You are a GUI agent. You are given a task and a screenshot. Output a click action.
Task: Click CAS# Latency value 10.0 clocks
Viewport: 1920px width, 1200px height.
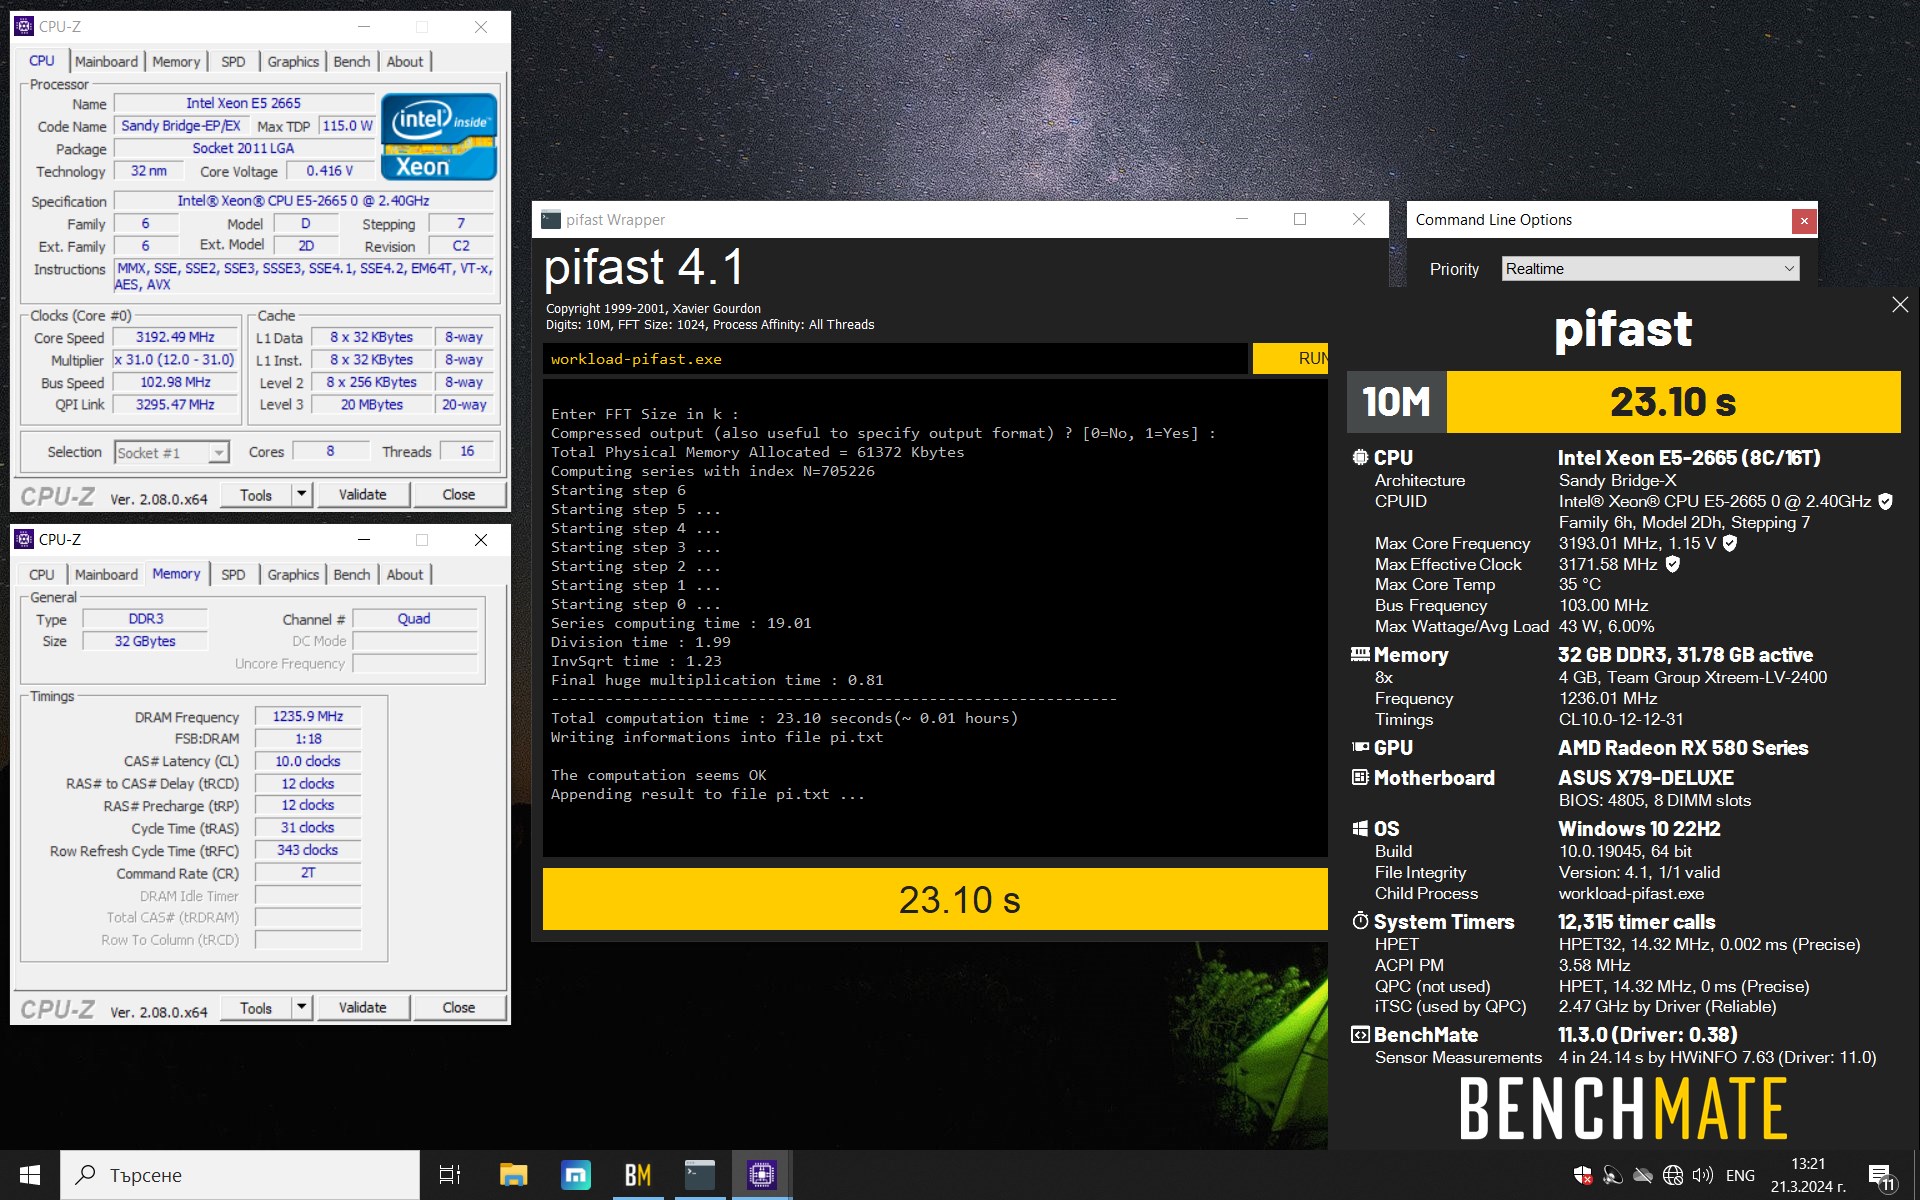pos(308,761)
